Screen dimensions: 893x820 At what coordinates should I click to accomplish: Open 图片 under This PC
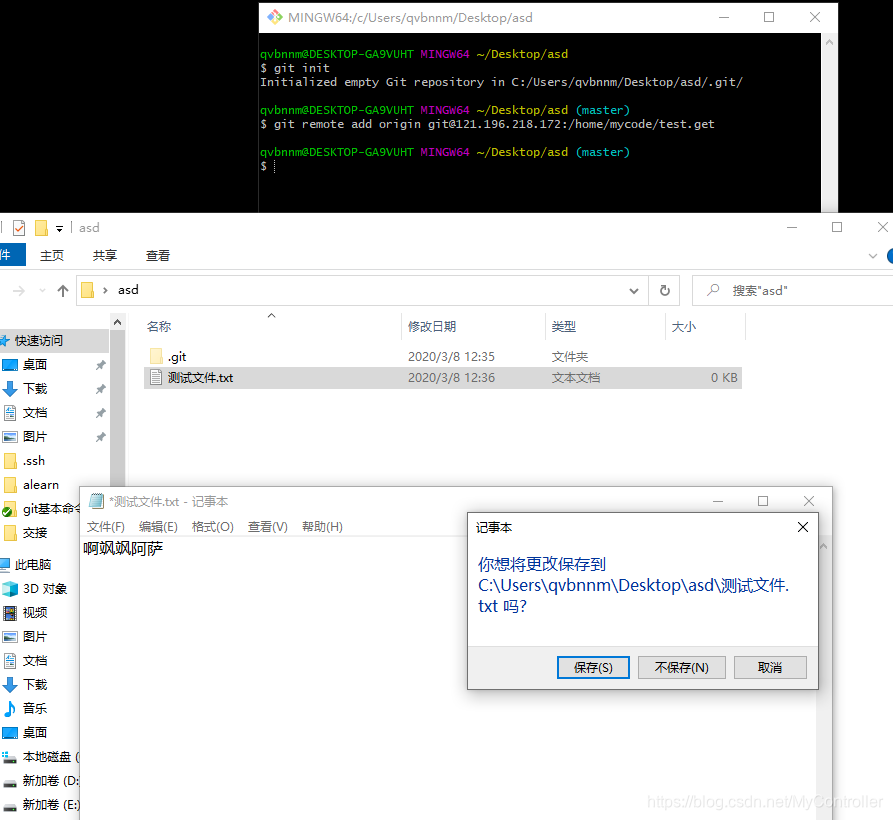click(35, 636)
